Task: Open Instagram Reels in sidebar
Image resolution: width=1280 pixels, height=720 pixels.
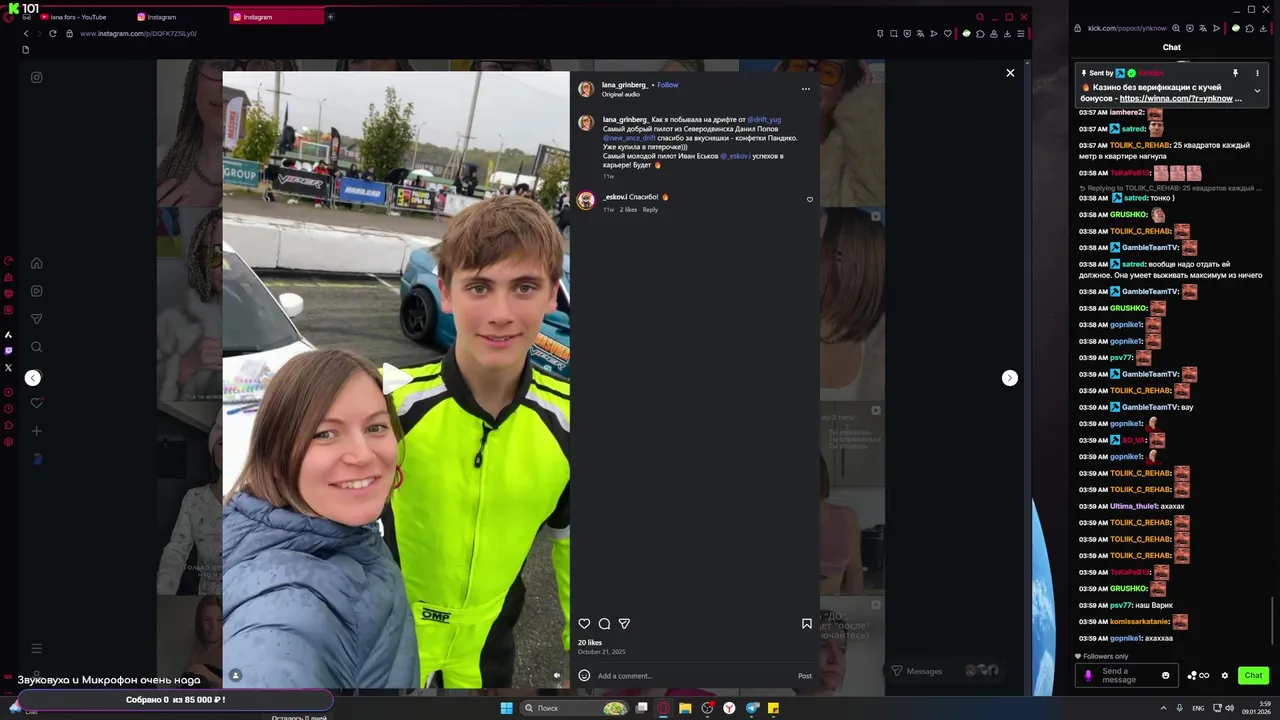Action: click(x=37, y=291)
